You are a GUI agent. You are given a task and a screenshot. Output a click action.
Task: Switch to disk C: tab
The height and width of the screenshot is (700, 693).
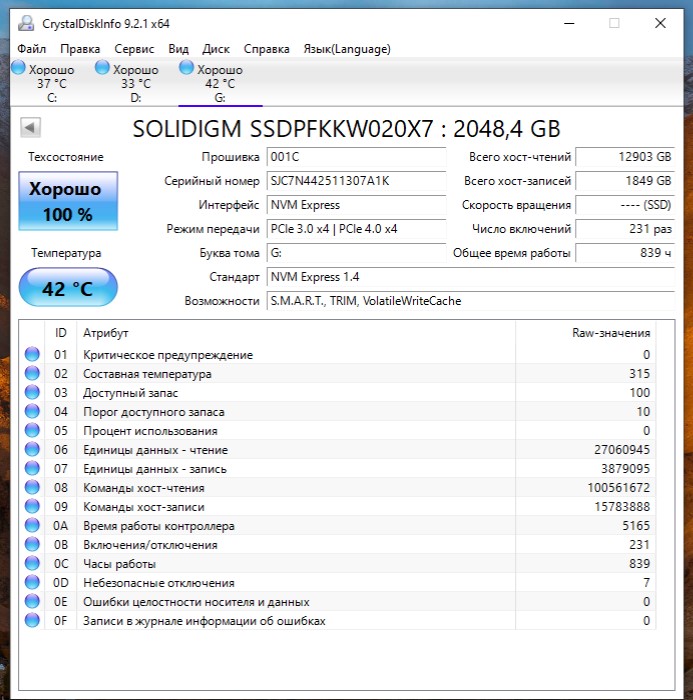point(52,83)
